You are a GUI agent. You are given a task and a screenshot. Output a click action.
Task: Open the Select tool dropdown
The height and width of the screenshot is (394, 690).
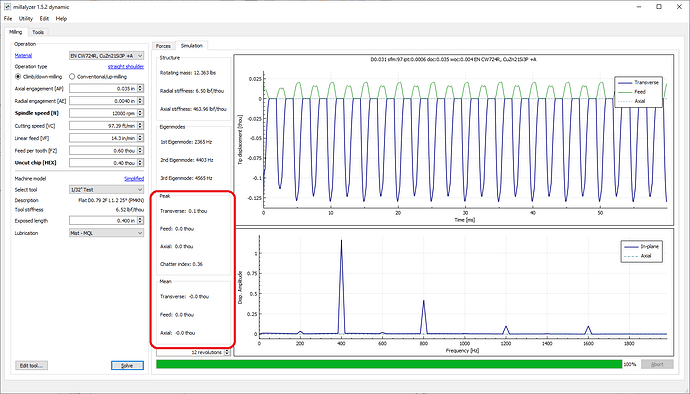106,190
